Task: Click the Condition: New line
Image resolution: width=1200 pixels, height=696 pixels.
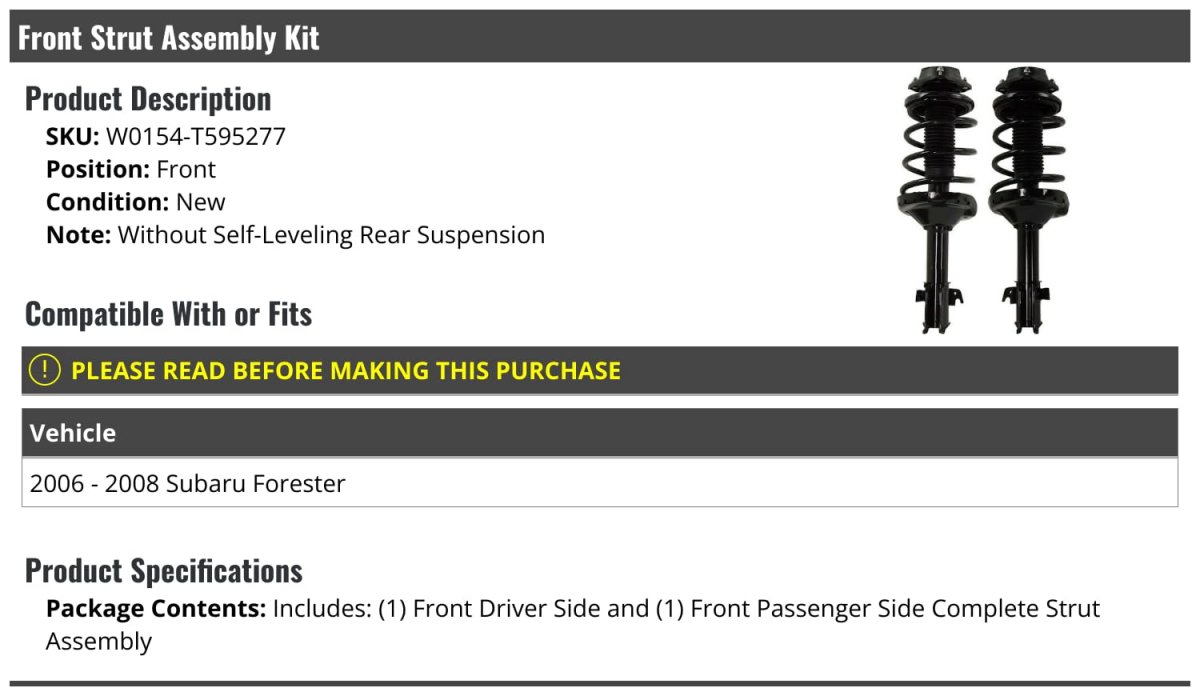Action: (x=136, y=202)
